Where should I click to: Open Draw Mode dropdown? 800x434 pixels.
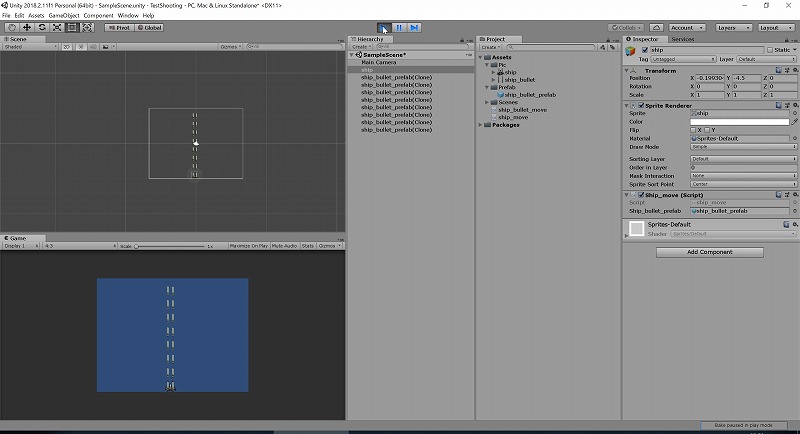tap(743, 147)
